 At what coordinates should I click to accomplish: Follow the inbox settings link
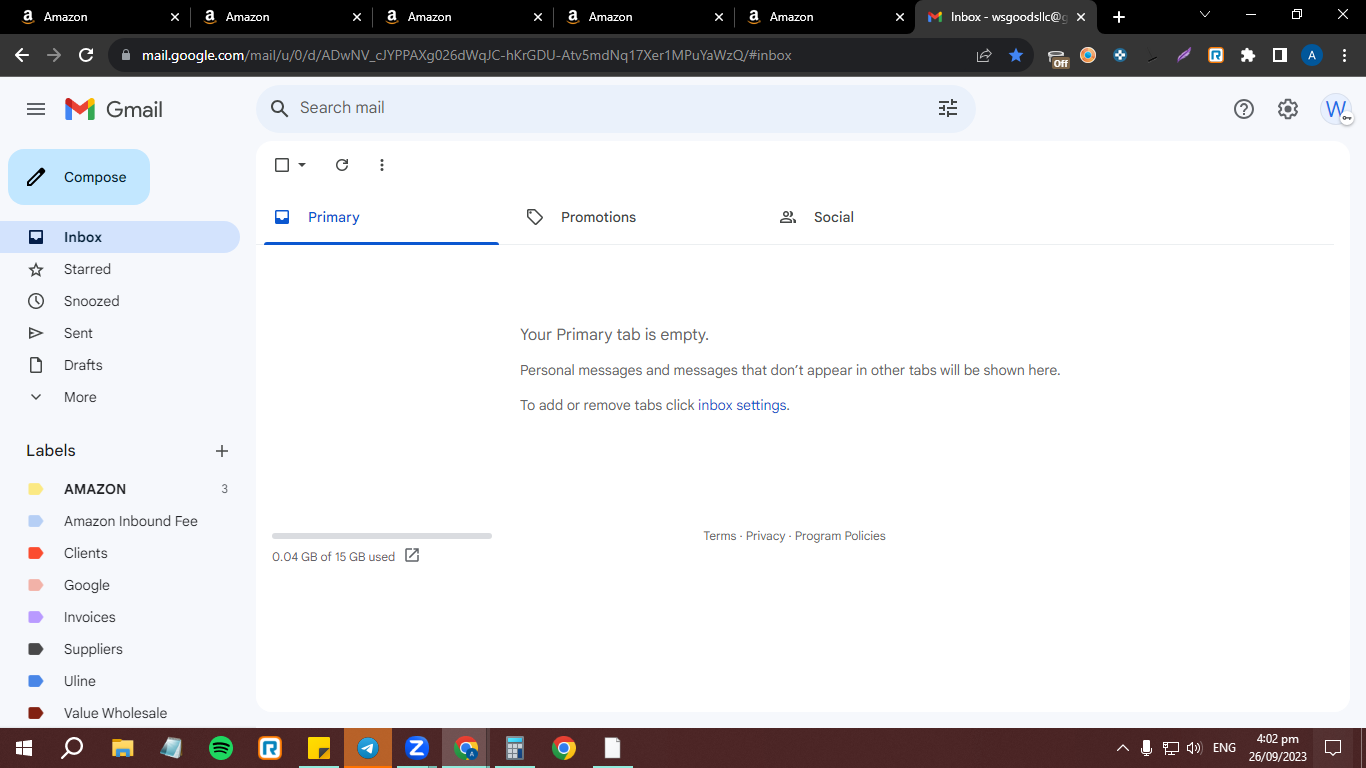(x=742, y=405)
